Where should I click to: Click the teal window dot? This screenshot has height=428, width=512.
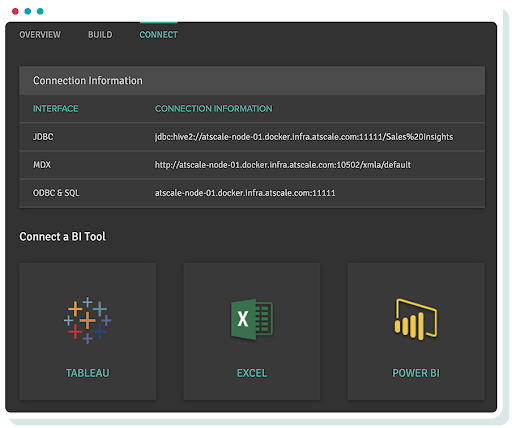click(40, 11)
